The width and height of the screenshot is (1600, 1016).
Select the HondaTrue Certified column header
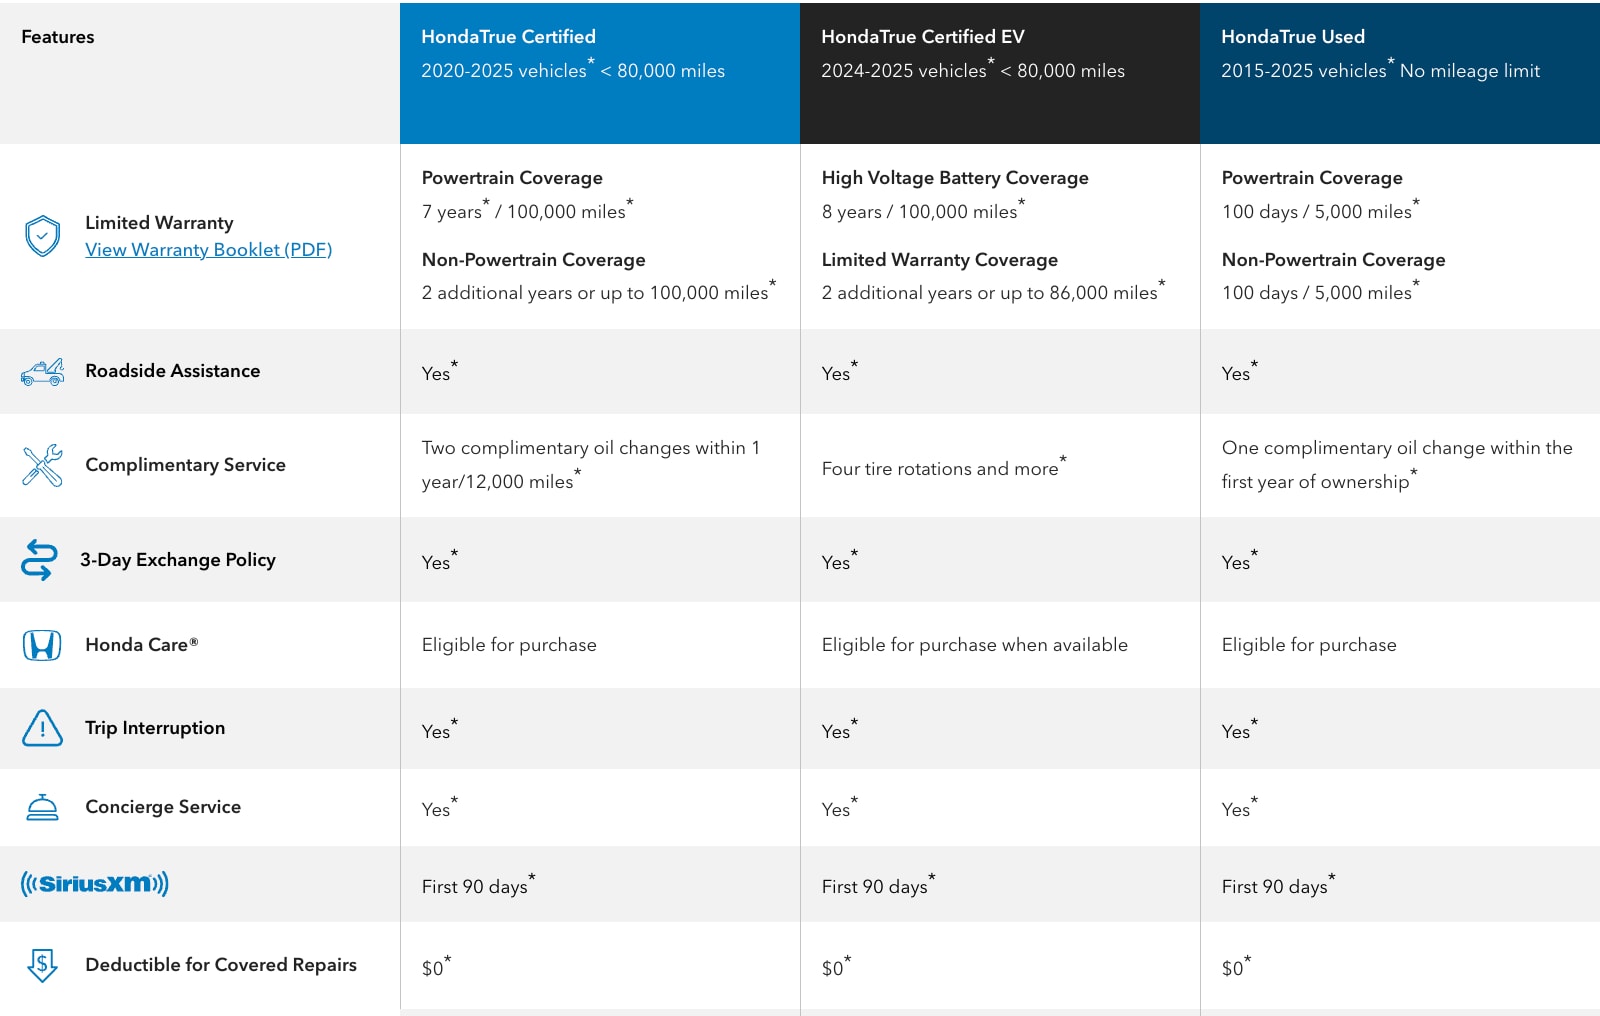pos(600,73)
